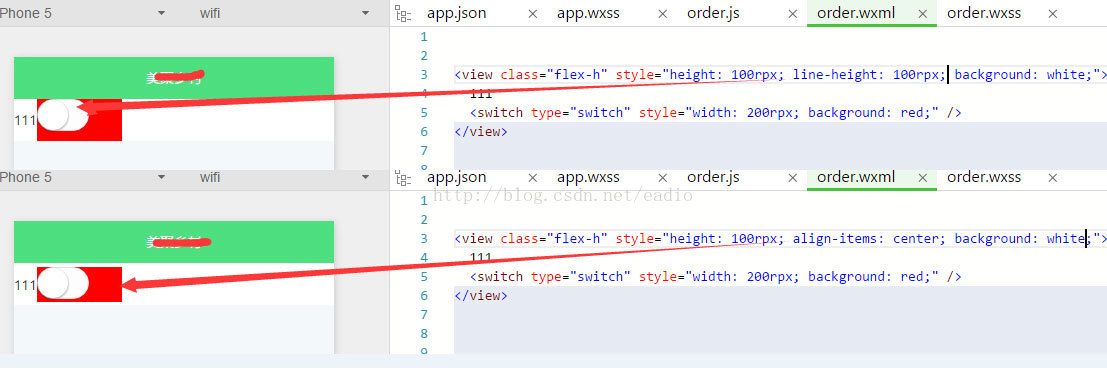Switch to order.js tab in upper editor

(x=713, y=13)
